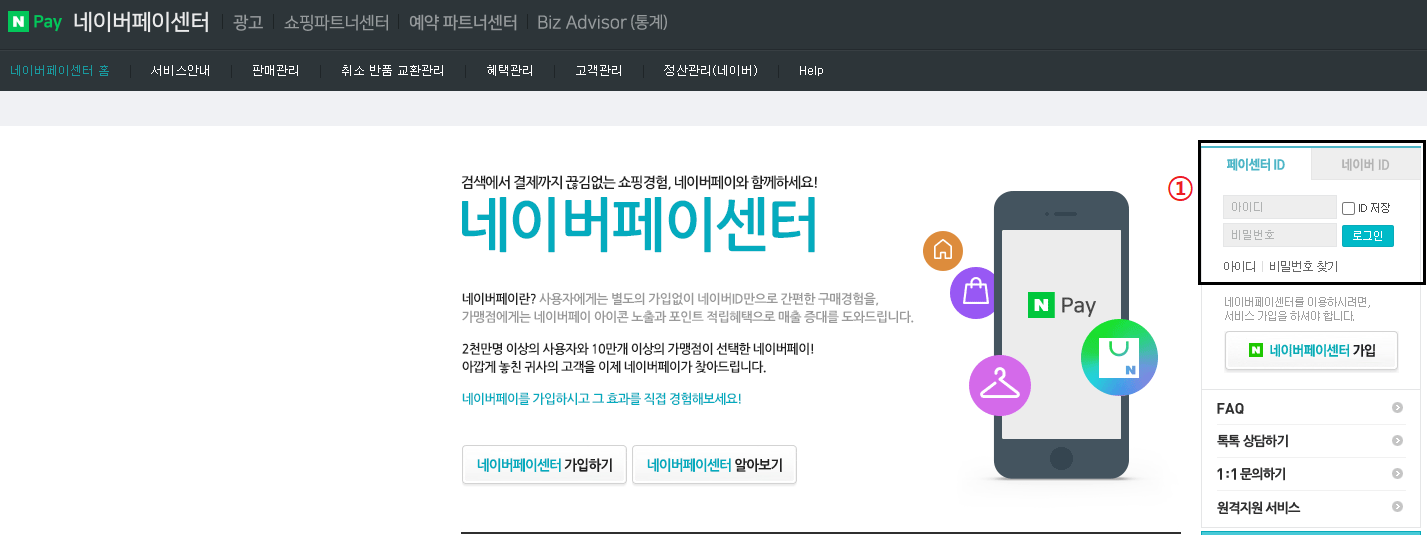The width and height of the screenshot is (1427, 535).
Task: Switch to the 네이버 ID tab
Action: [1365, 165]
